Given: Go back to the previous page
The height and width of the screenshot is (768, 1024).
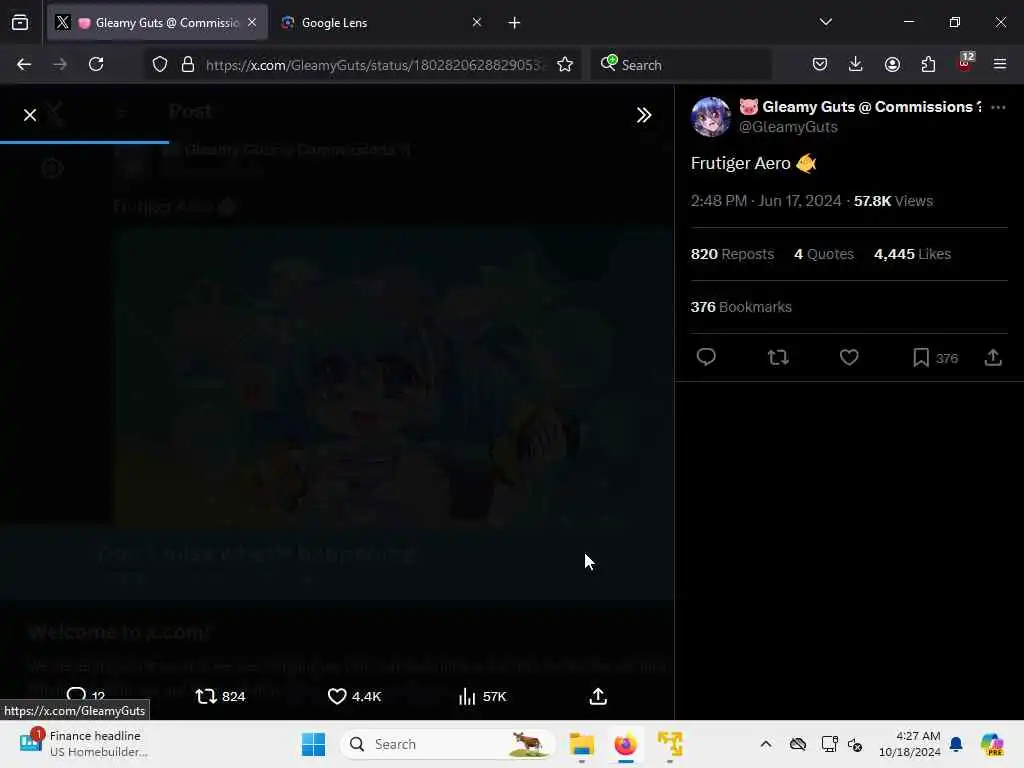Looking at the screenshot, I should tap(24, 64).
